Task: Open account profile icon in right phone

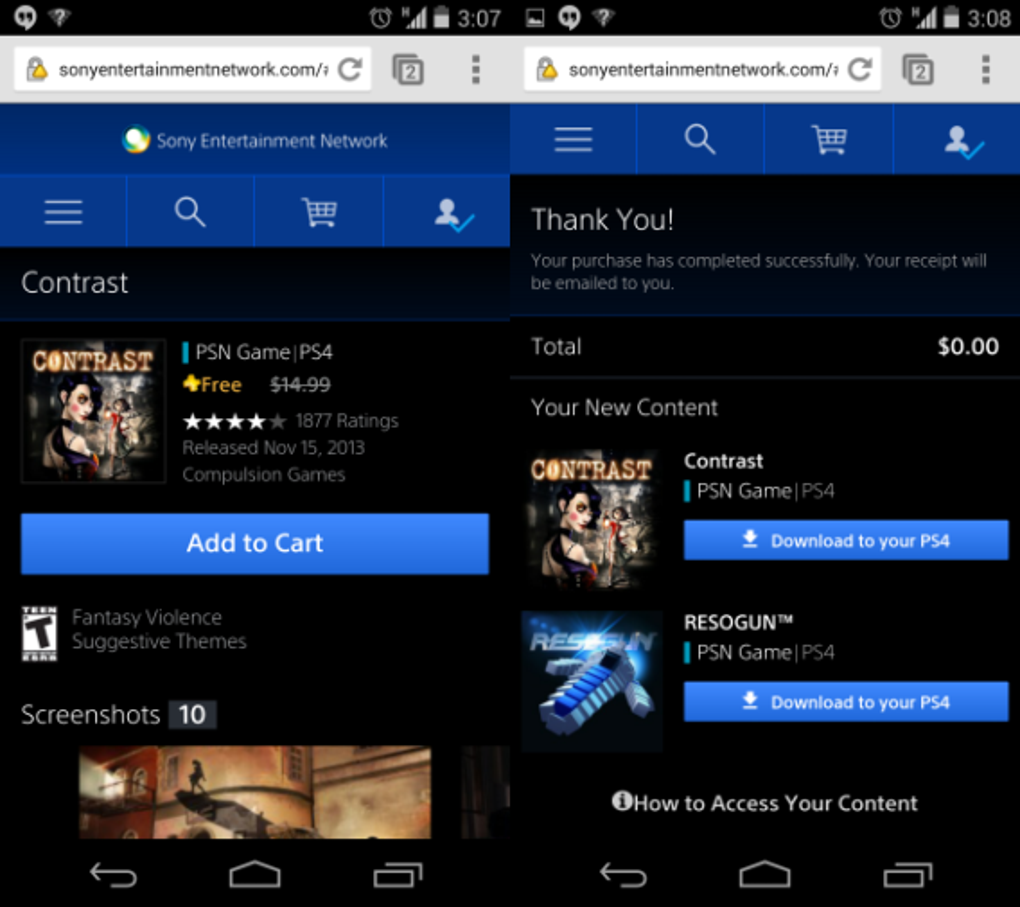Action: point(964,142)
